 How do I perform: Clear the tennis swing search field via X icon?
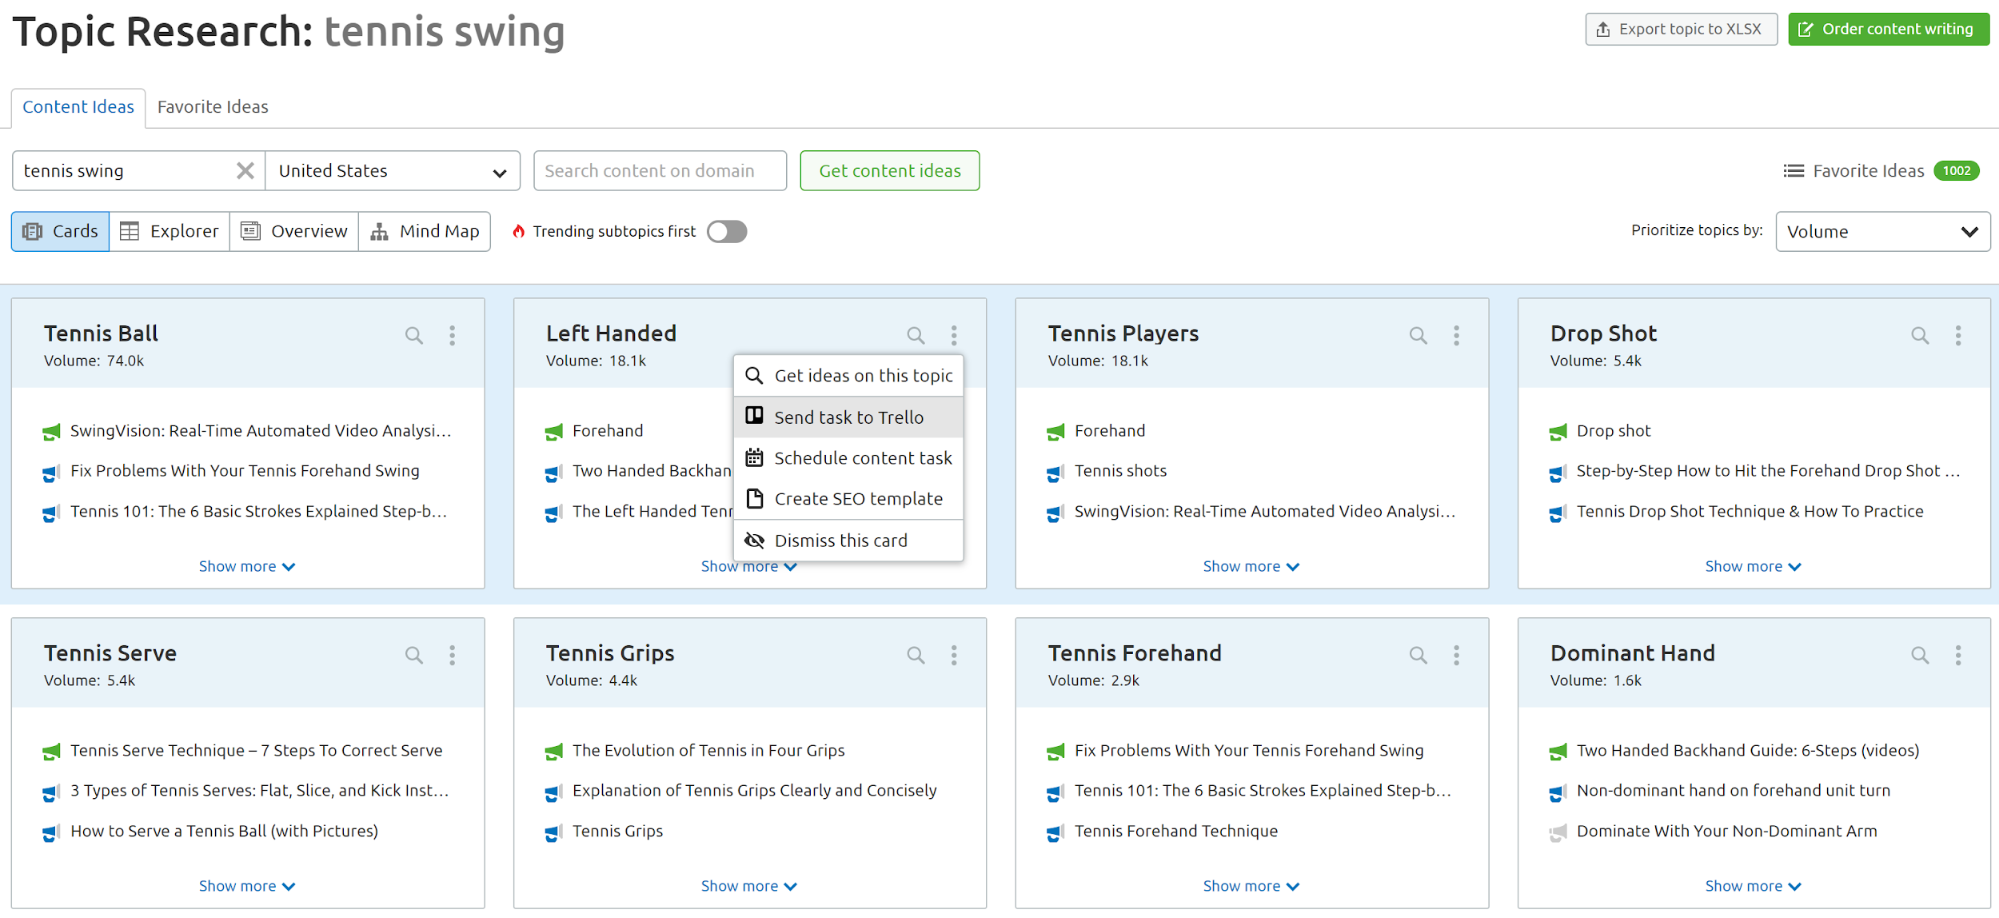245,170
